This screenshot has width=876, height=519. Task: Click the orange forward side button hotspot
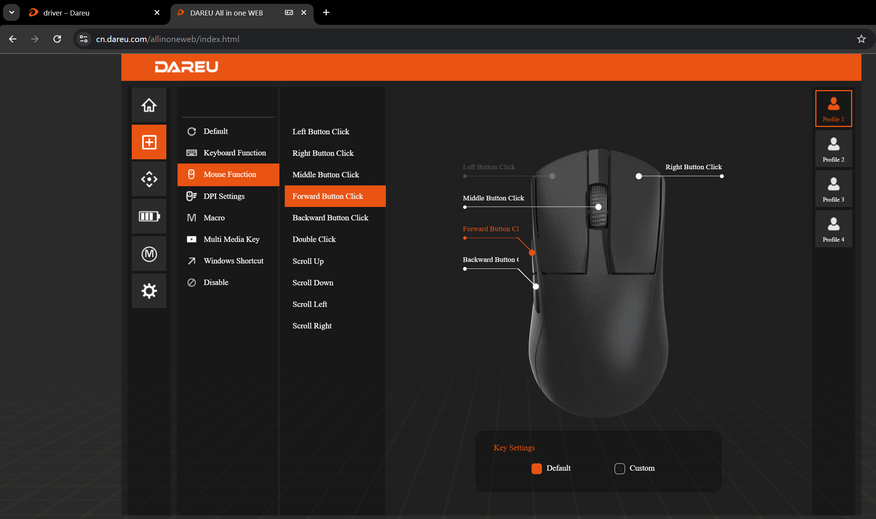coord(532,253)
